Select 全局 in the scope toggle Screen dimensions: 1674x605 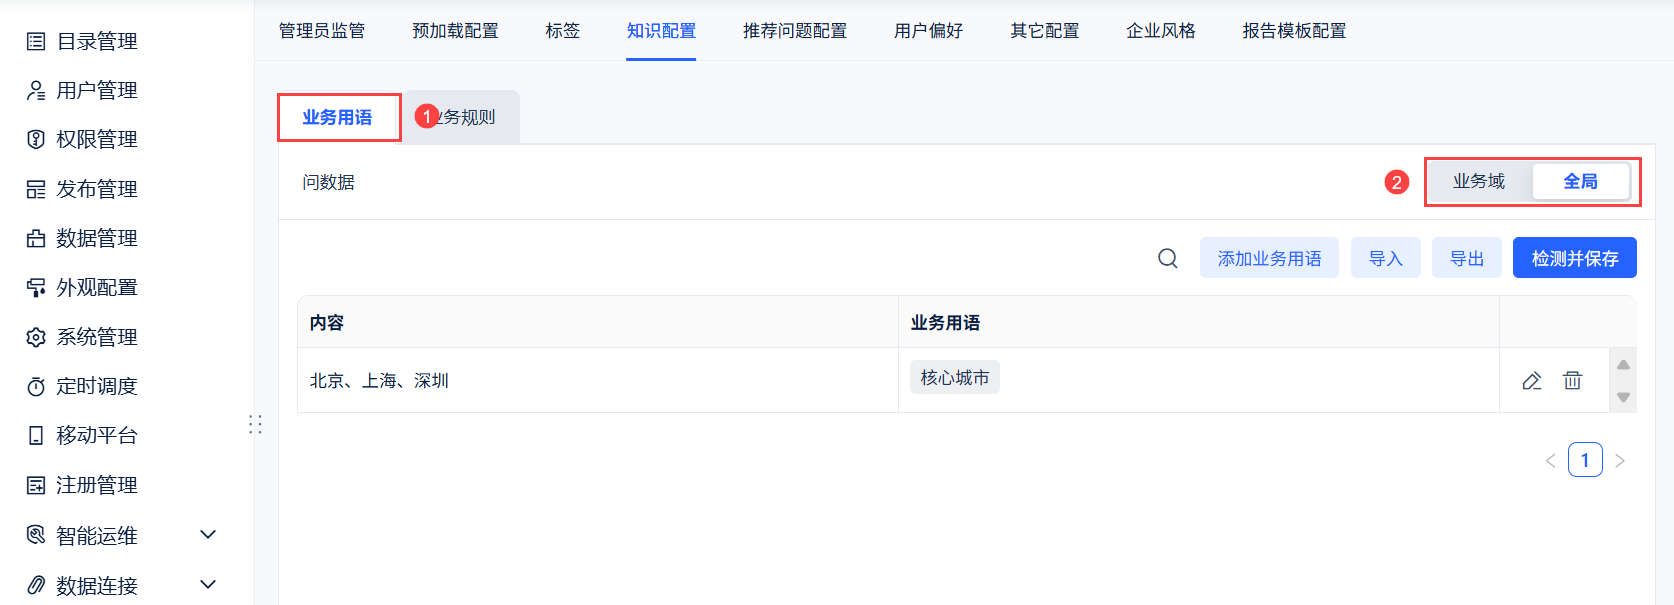[x=1580, y=182]
